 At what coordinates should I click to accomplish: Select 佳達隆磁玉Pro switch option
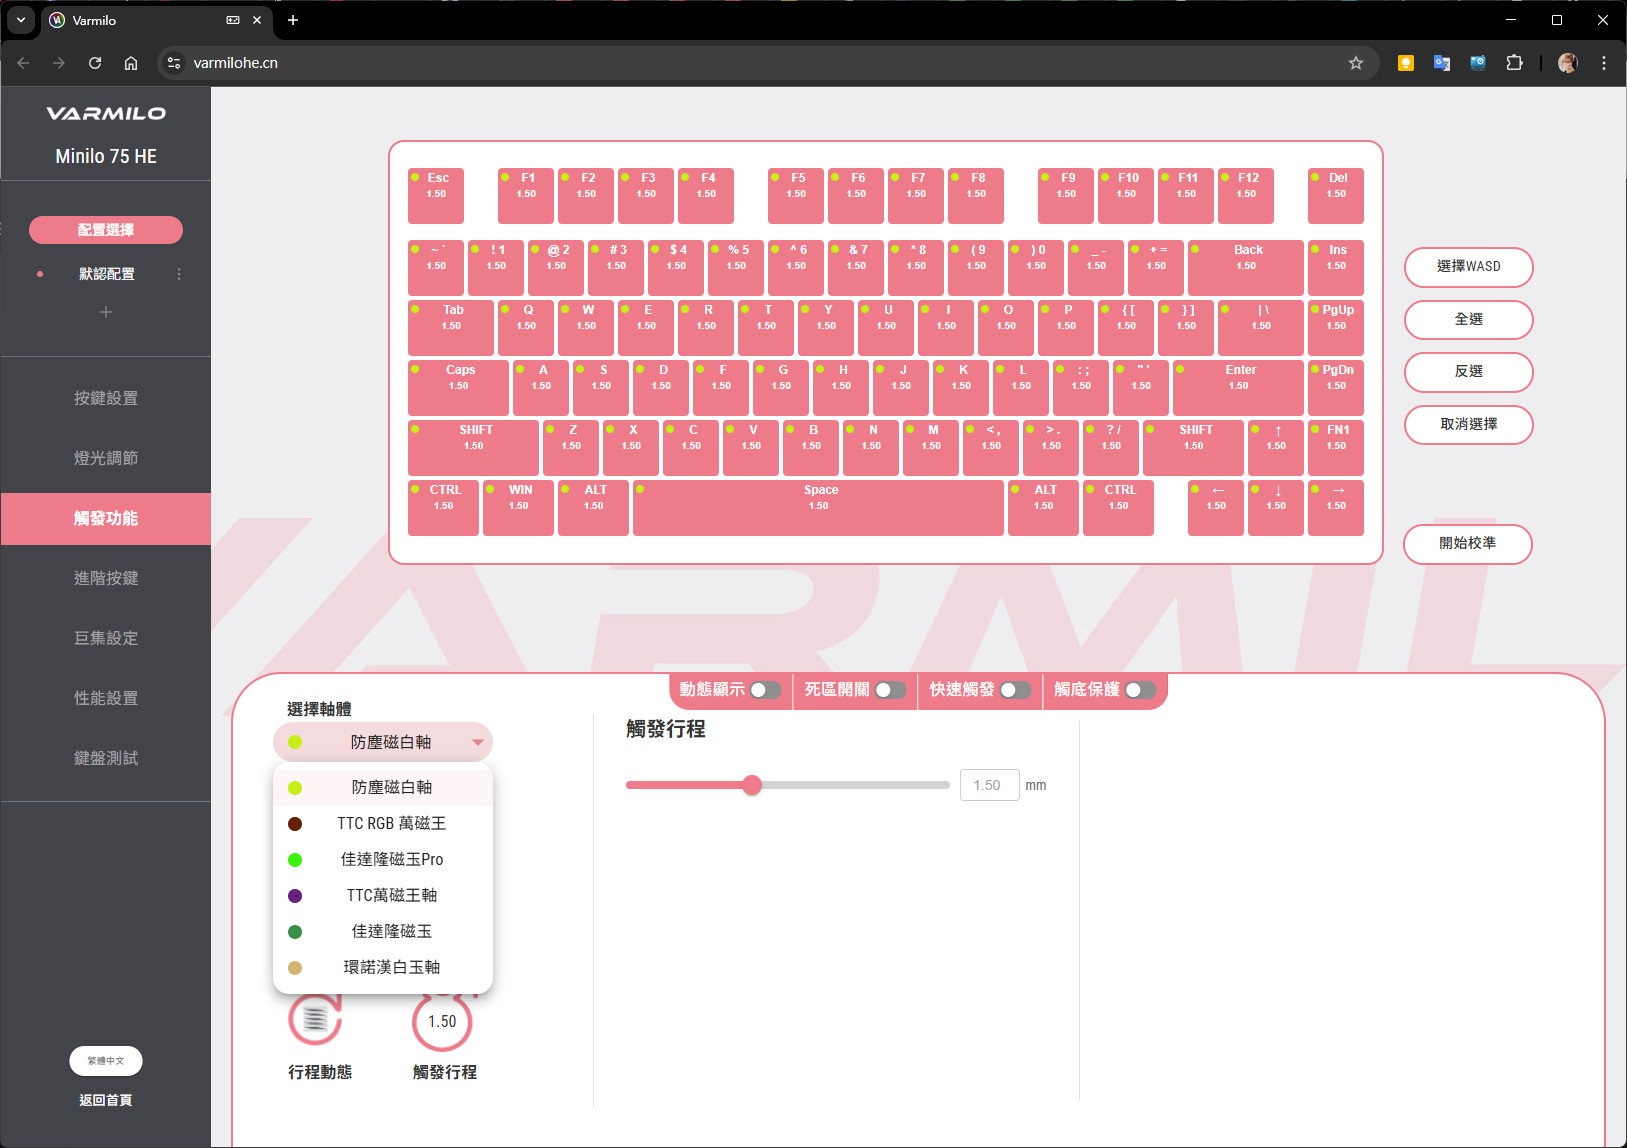click(x=391, y=860)
